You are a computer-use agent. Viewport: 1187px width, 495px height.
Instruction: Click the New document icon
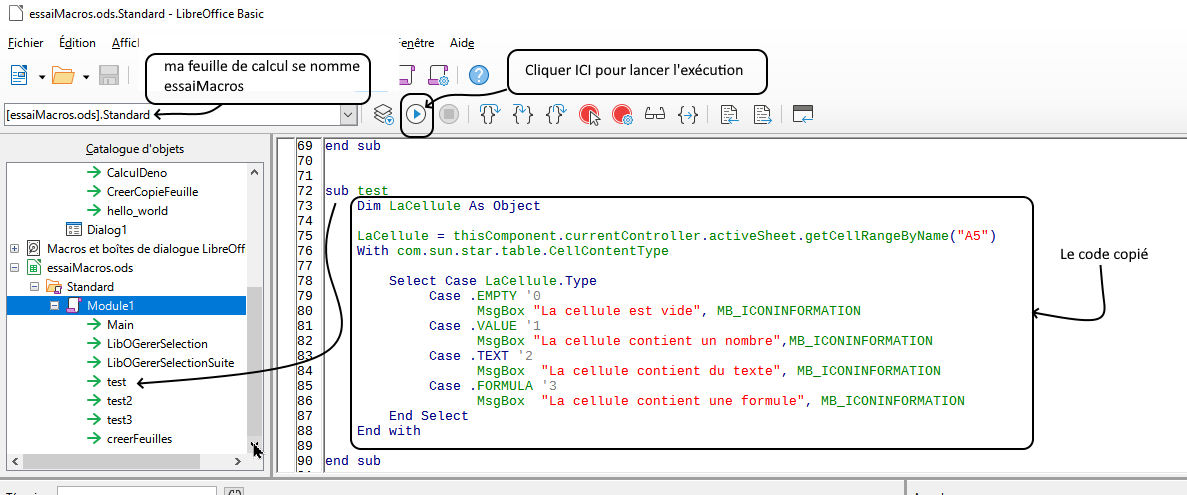tap(19, 75)
